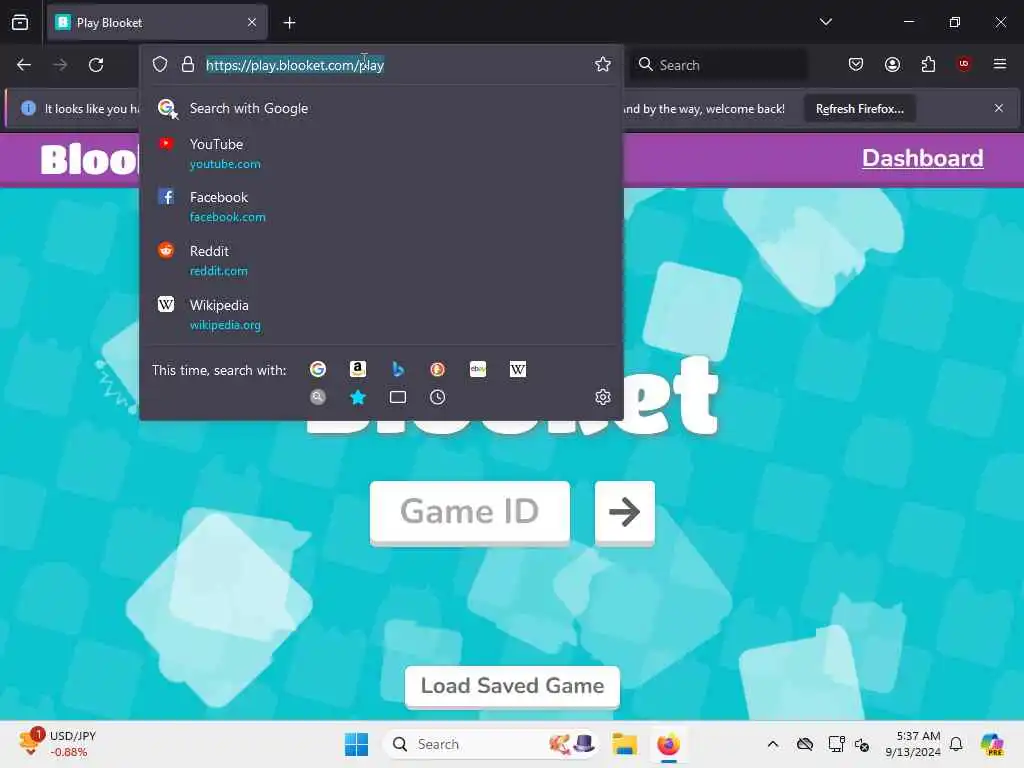The image size is (1024, 768).
Task: Search this time with DuckDuckGo icon
Action: pyautogui.click(x=438, y=370)
